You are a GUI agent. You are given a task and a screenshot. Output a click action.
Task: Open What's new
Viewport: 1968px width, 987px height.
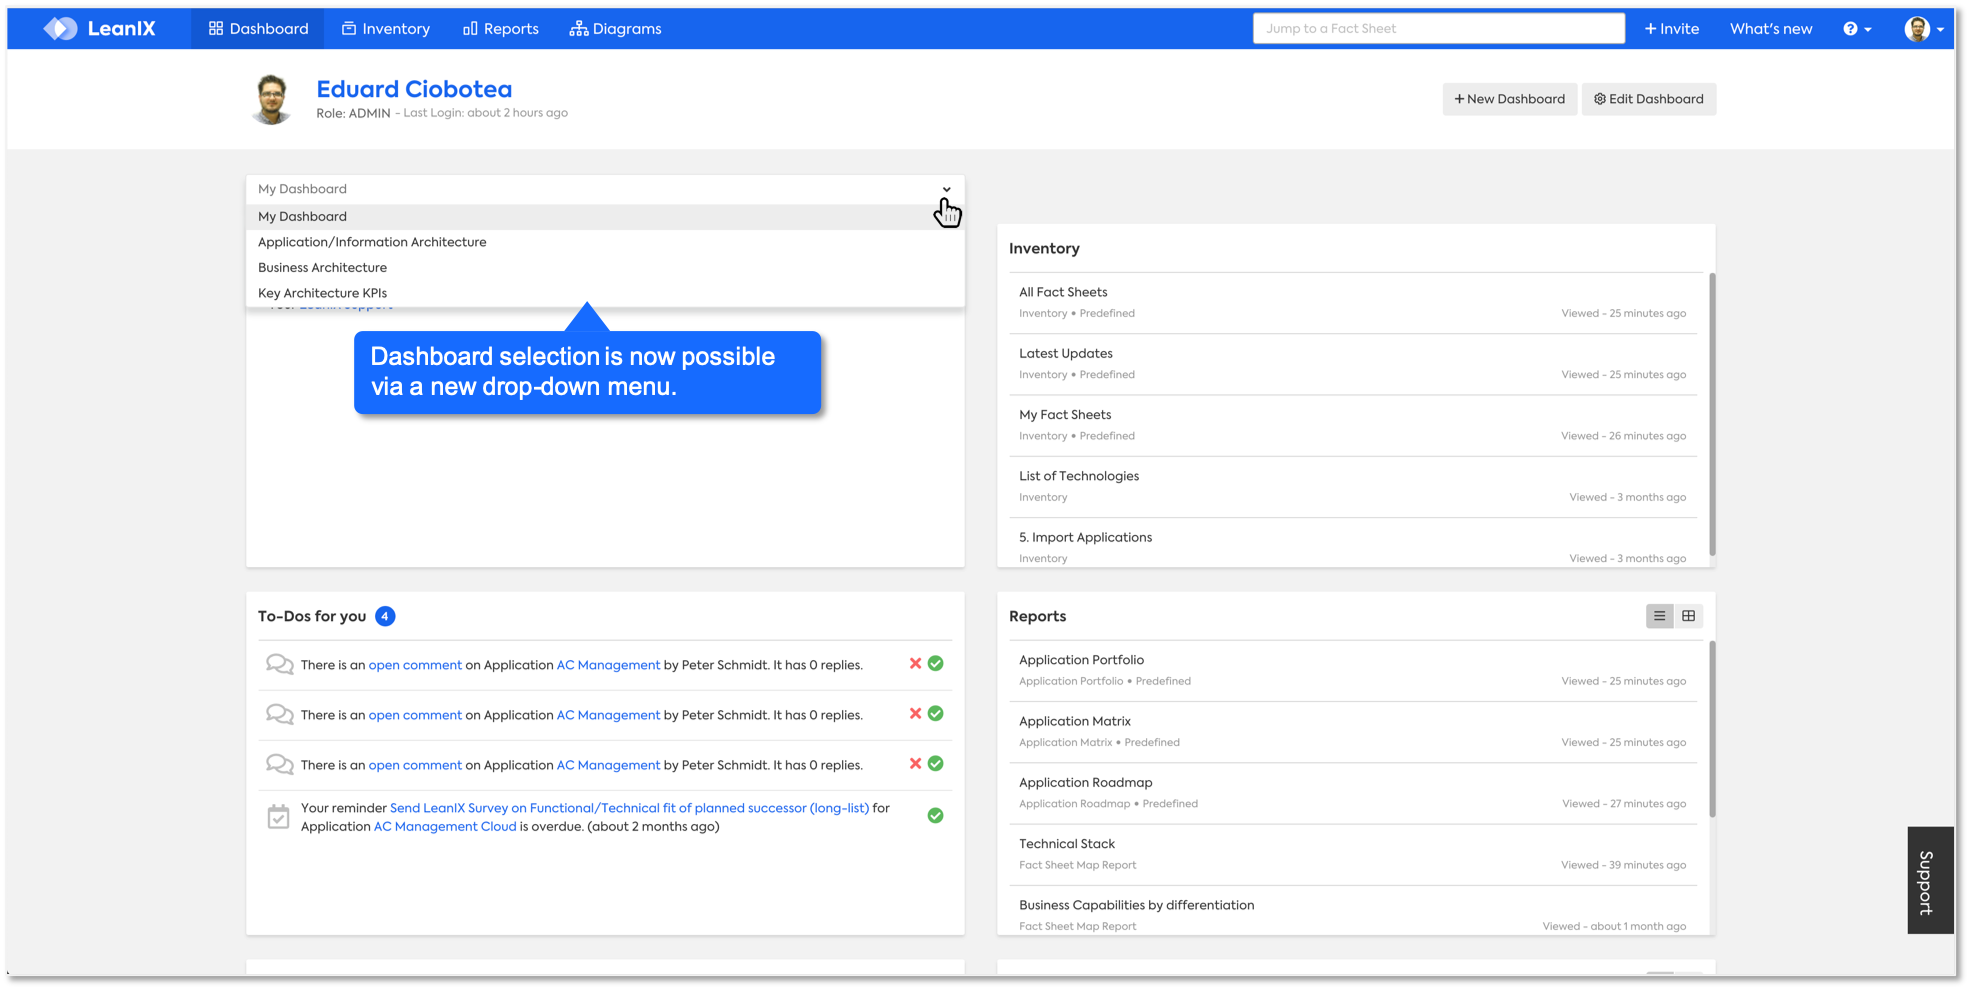[x=1771, y=28]
